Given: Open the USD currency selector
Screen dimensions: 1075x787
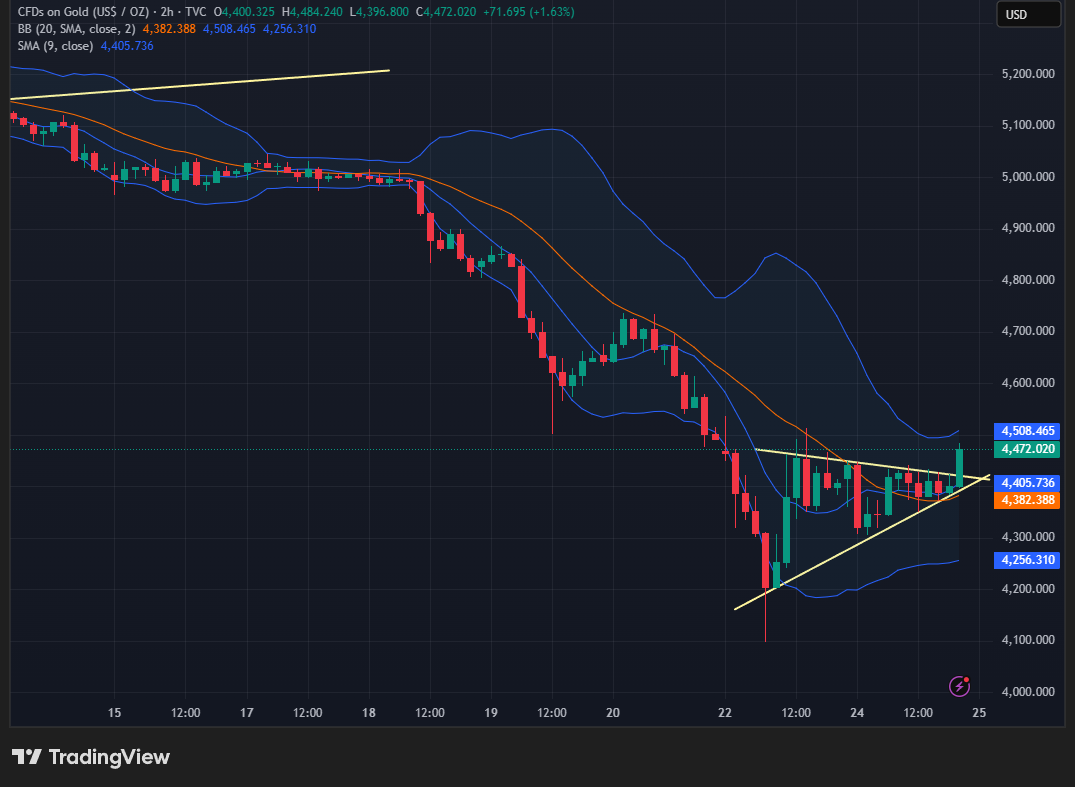Looking at the screenshot, I should pyautogui.click(x=1028, y=15).
